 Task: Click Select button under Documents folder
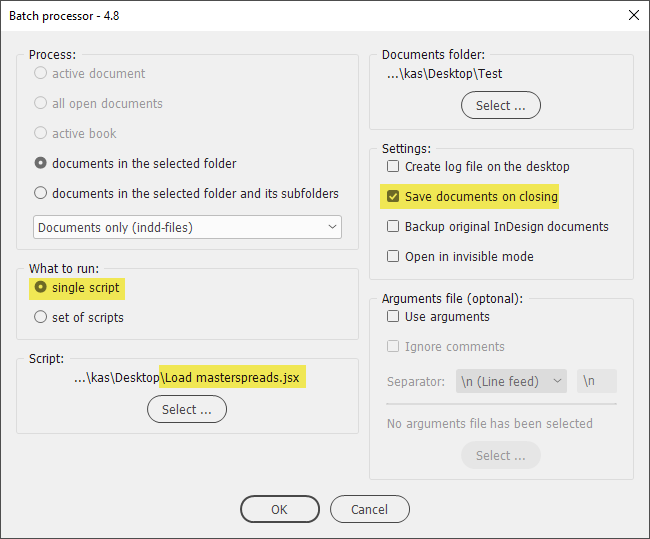[501, 105]
